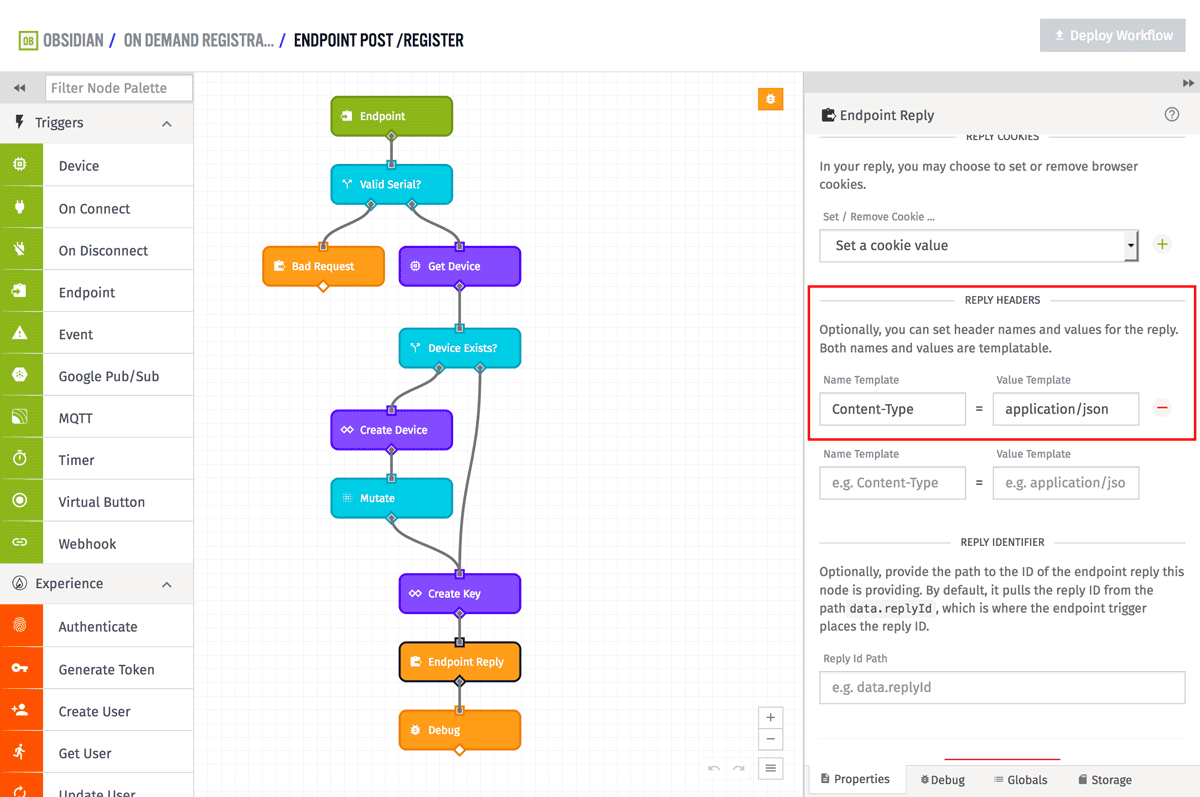Collapse the Experience palette section
Image resolution: width=1200 pixels, height=797 pixels.
coord(167,584)
